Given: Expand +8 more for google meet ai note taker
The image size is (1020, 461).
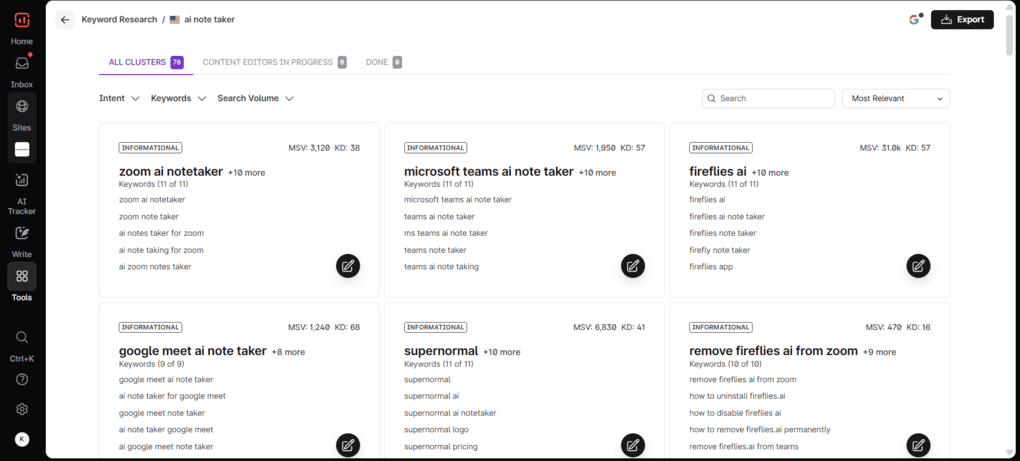Looking at the screenshot, I should pos(288,352).
